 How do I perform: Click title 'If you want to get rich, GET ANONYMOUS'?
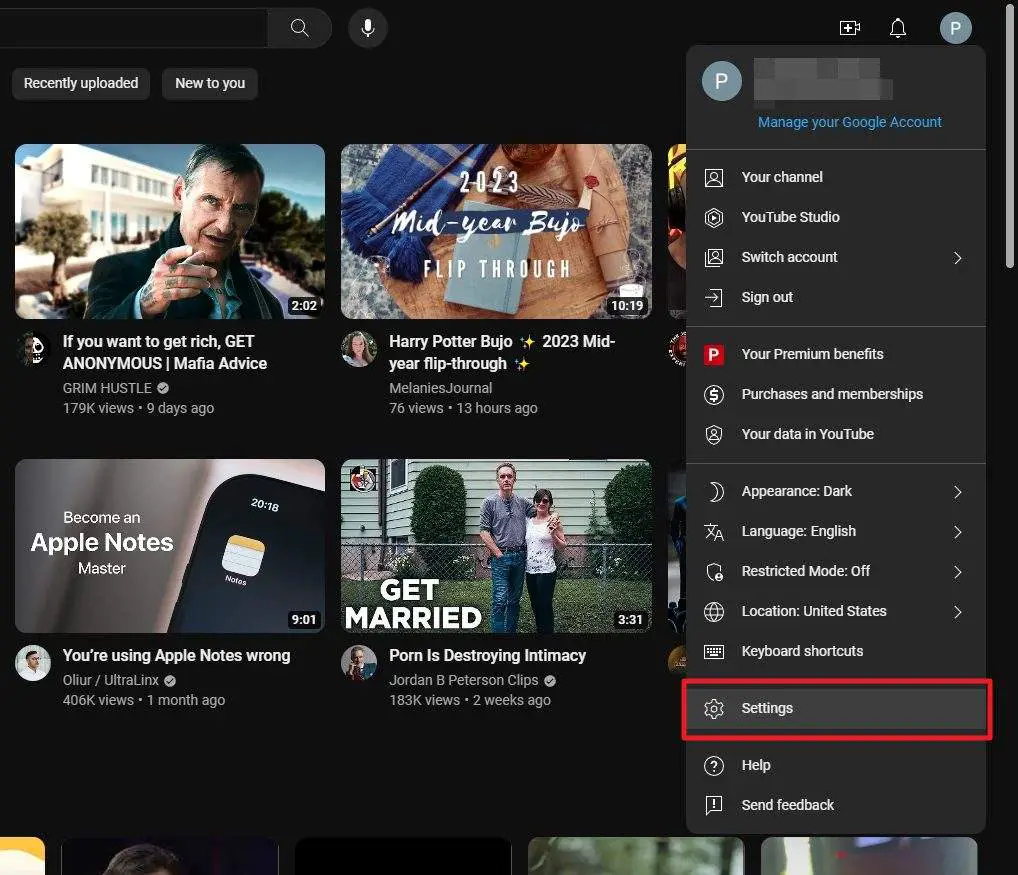click(x=165, y=352)
